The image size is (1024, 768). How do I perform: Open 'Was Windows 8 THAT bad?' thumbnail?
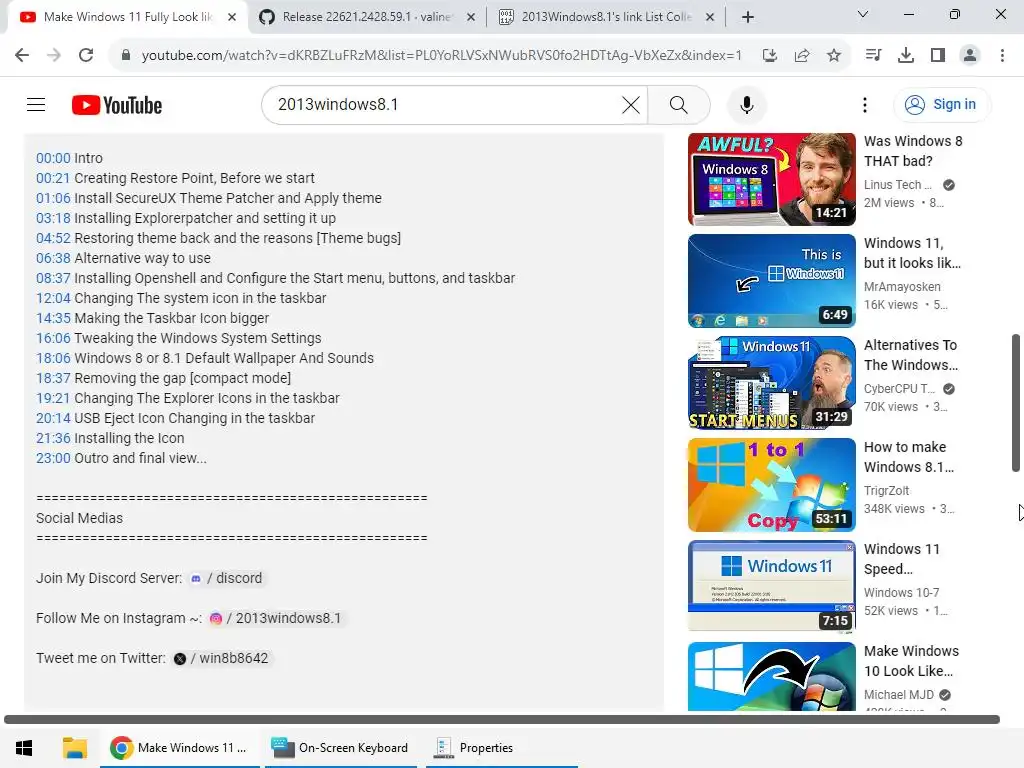(x=771, y=180)
